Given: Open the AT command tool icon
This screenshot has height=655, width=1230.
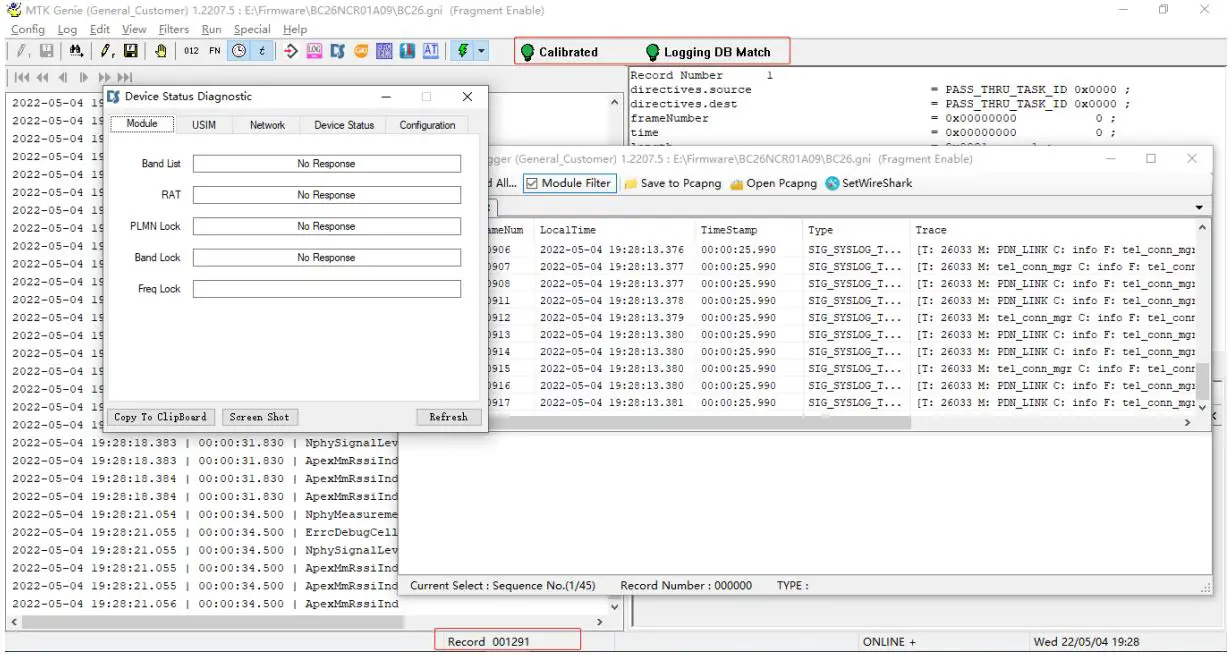Looking at the screenshot, I should [x=430, y=51].
